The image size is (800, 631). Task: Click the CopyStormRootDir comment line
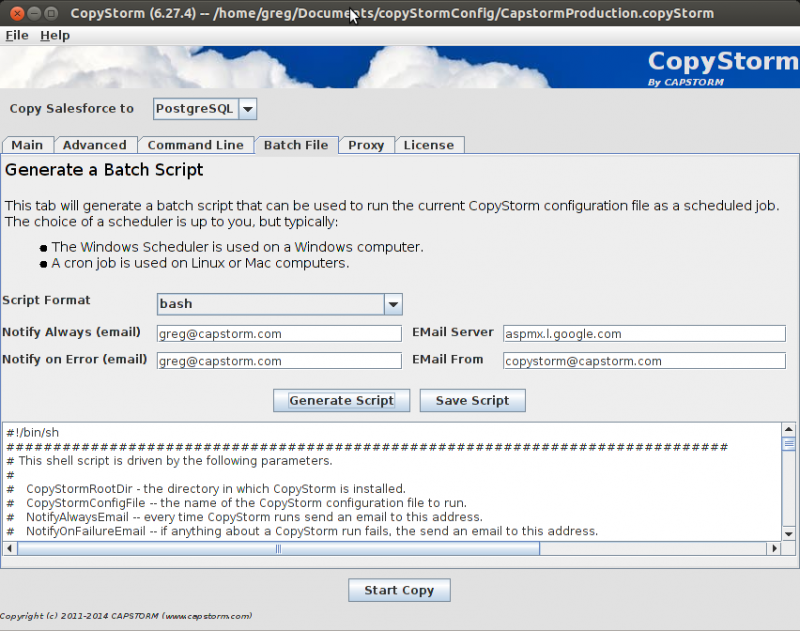pos(206,489)
